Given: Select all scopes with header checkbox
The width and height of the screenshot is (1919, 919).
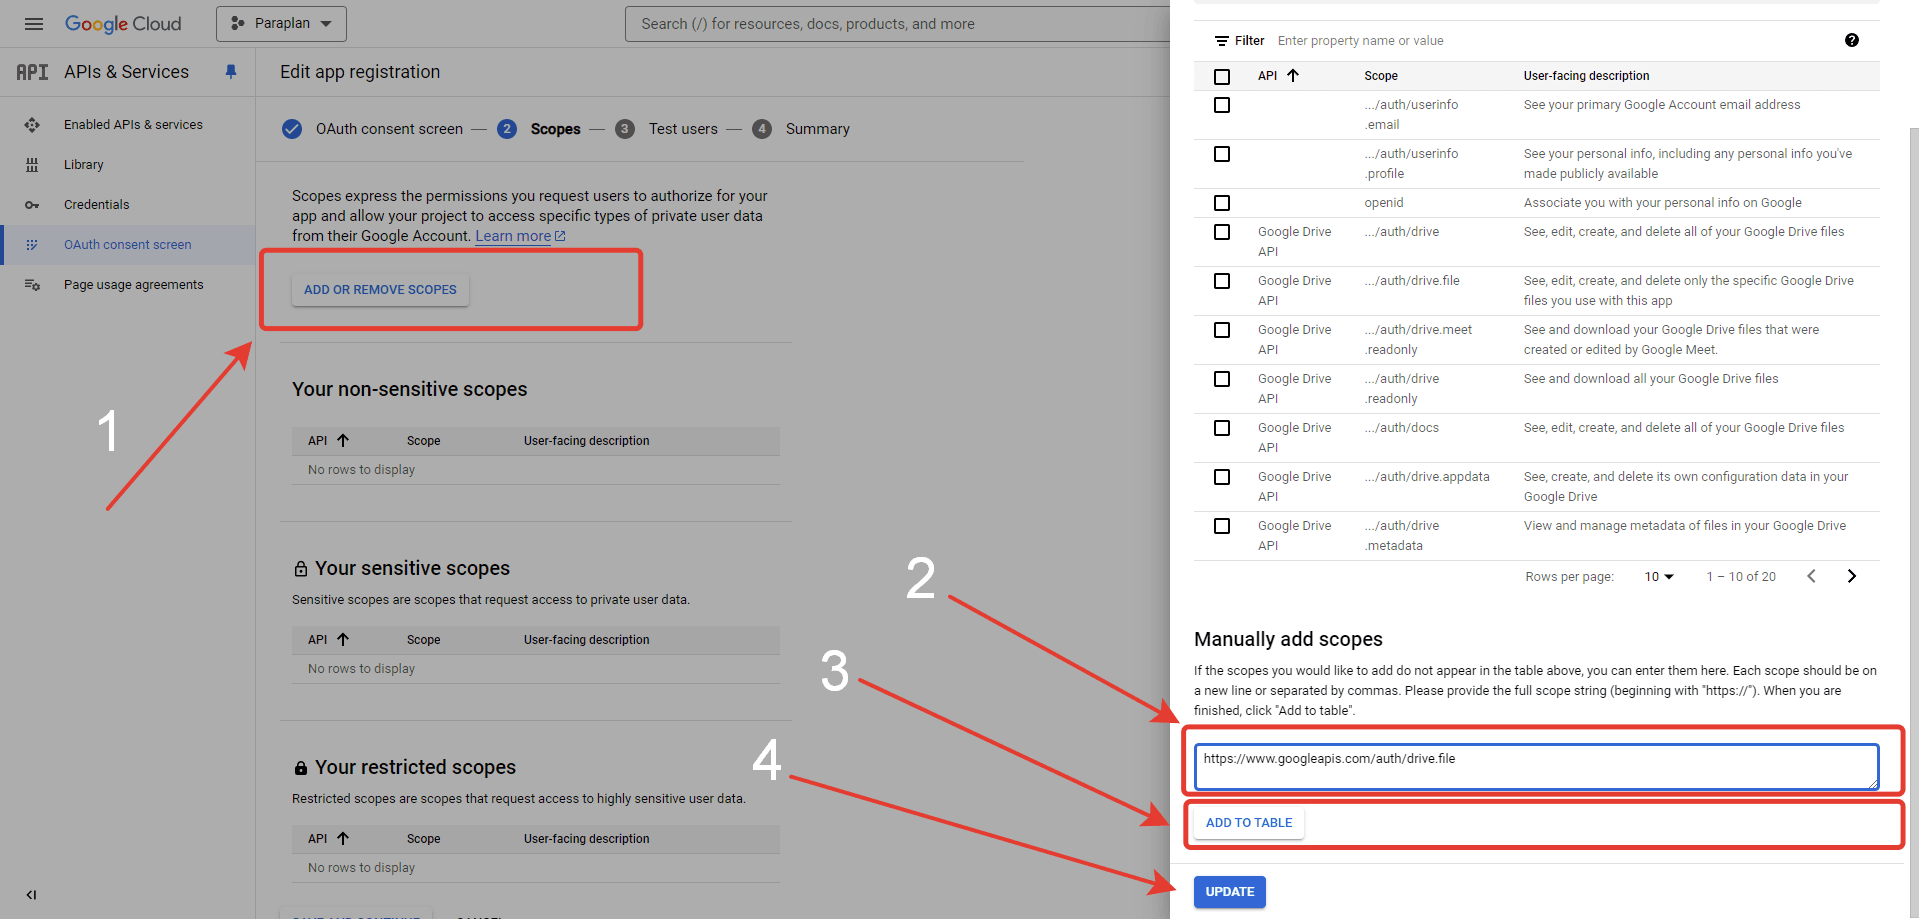Looking at the screenshot, I should [1222, 77].
